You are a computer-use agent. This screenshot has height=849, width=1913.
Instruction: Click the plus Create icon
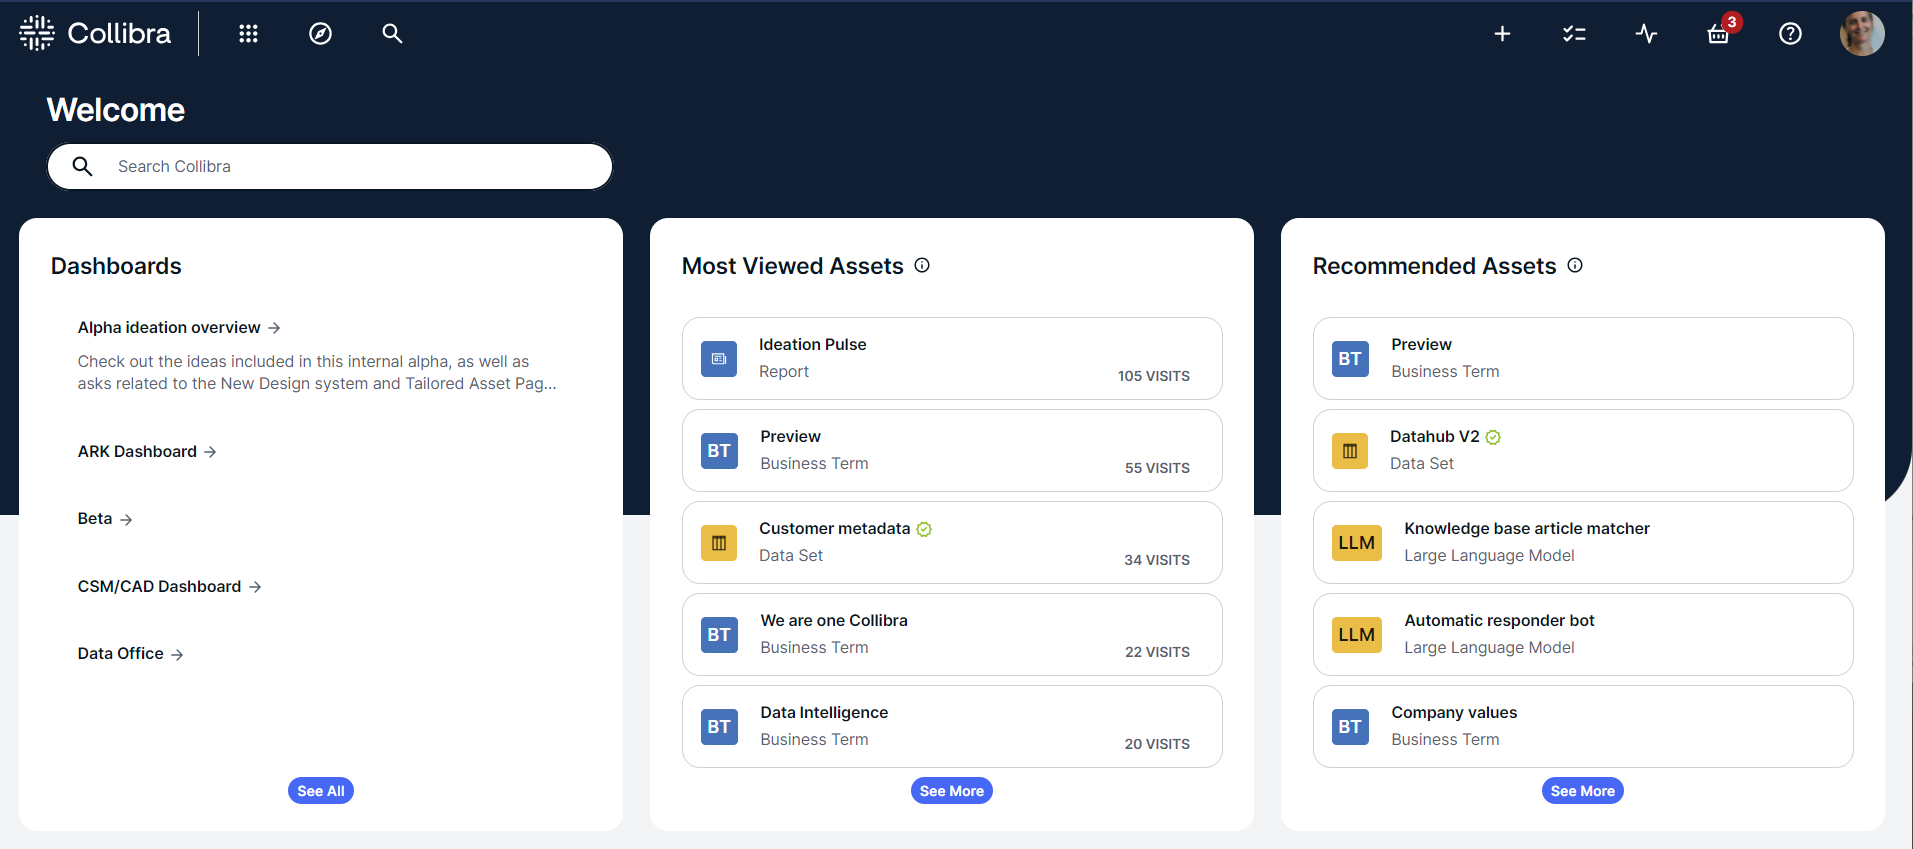click(1502, 34)
